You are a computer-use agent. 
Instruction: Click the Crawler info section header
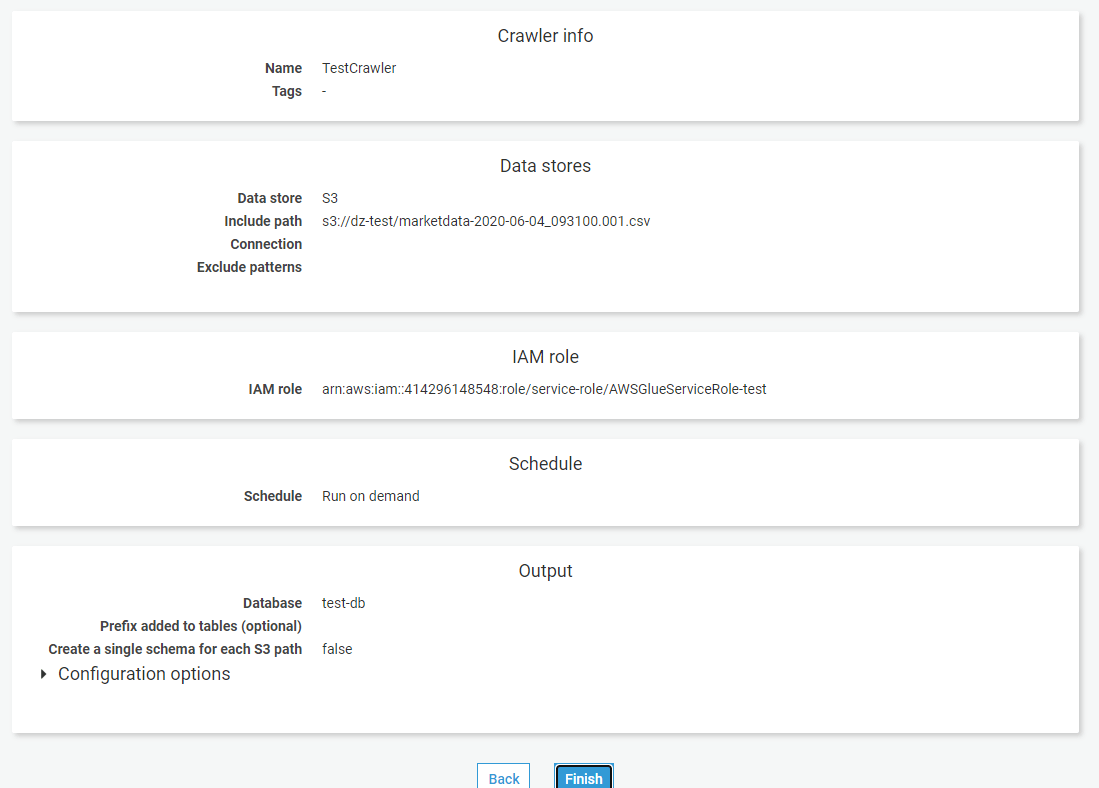pyautogui.click(x=545, y=36)
